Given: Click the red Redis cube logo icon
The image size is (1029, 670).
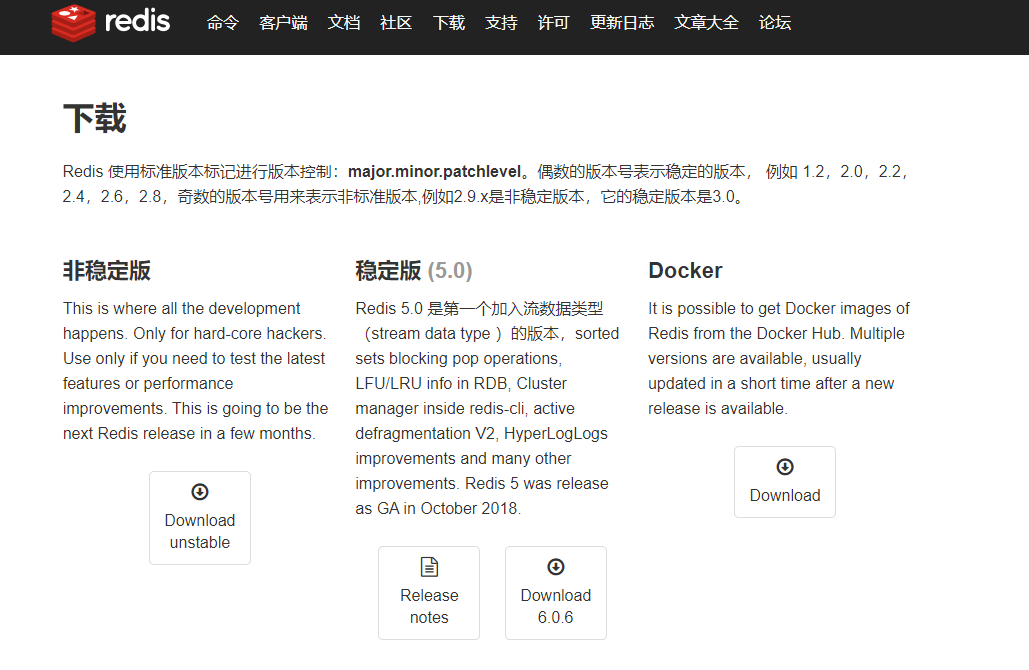Looking at the screenshot, I should pos(74,22).
